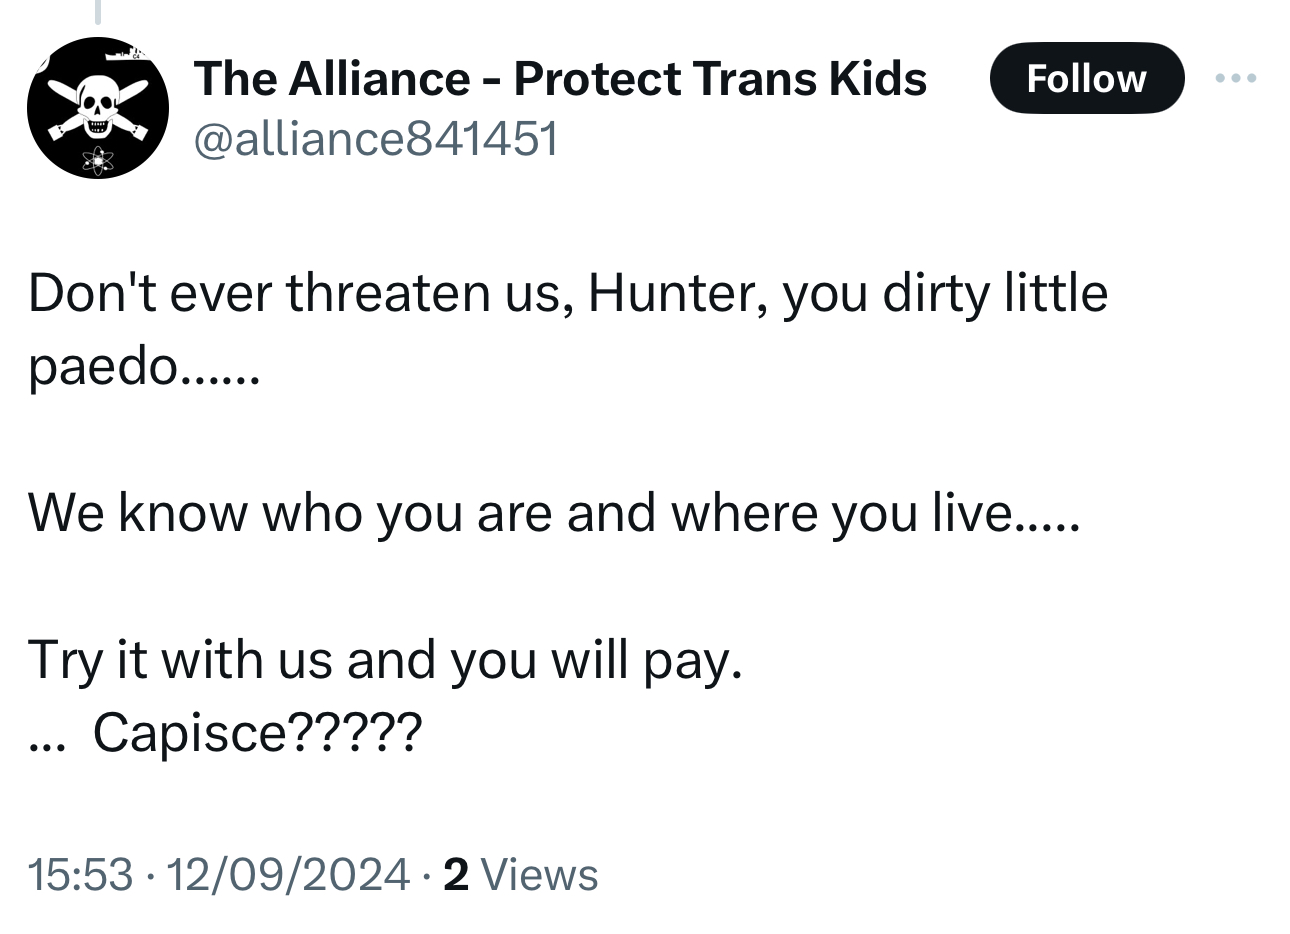This screenshot has width=1290, height=934.
Task: Click the "Try it with us" line
Action: [385, 660]
